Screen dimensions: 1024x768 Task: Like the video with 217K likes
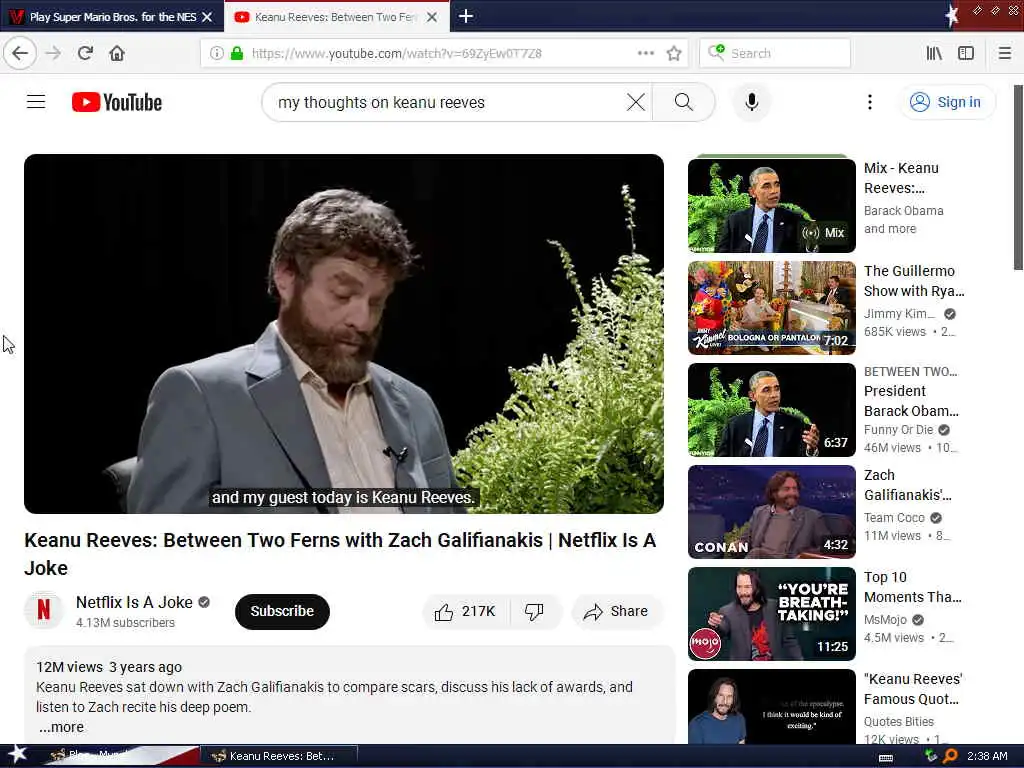tap(466, 611)
